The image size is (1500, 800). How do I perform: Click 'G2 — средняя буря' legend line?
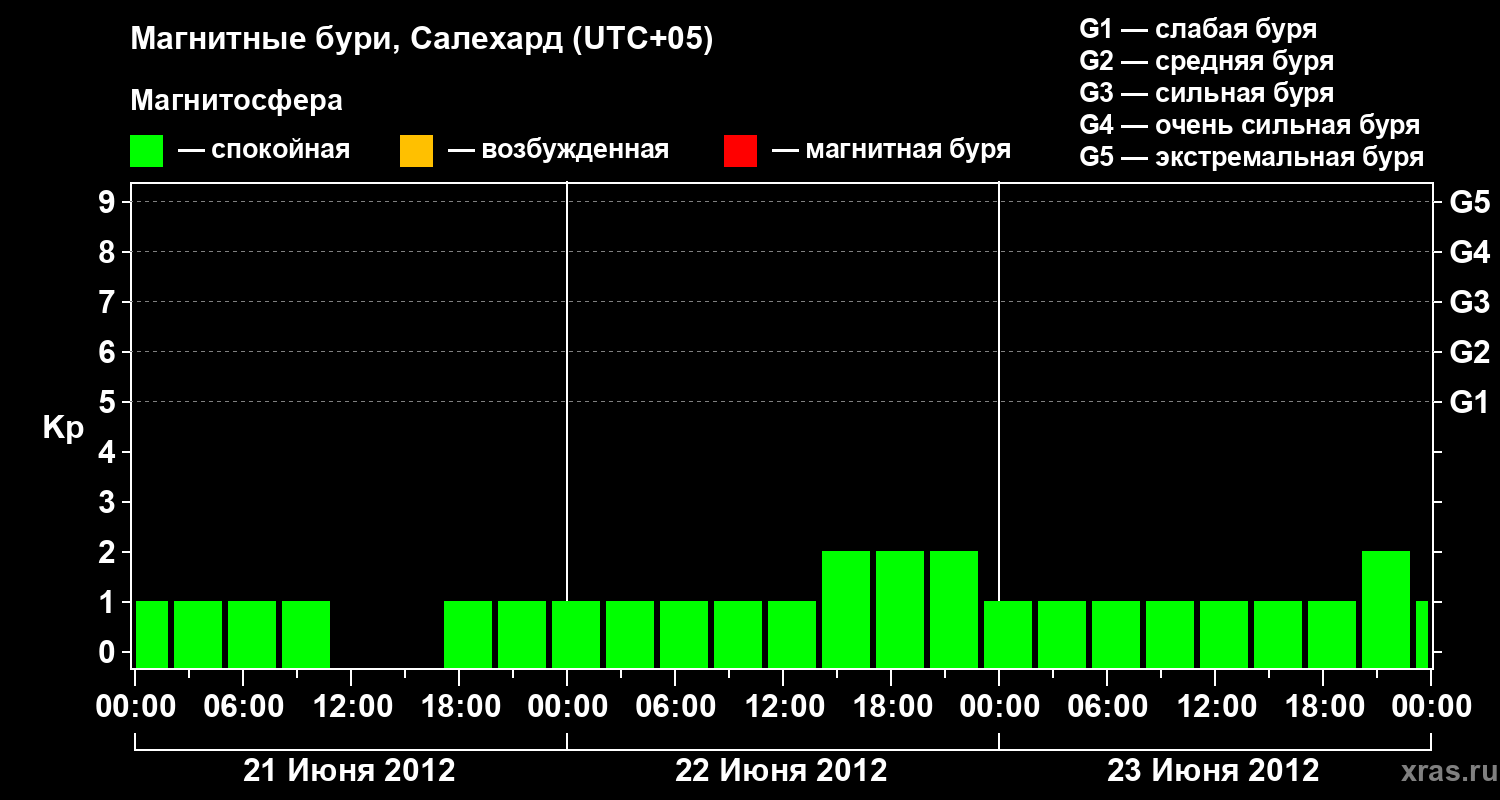click(1206, 61)
